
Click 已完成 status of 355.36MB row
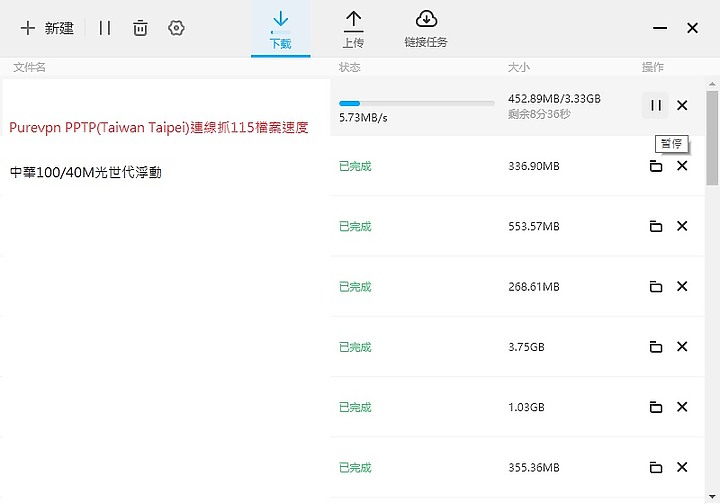click(355, 468)
